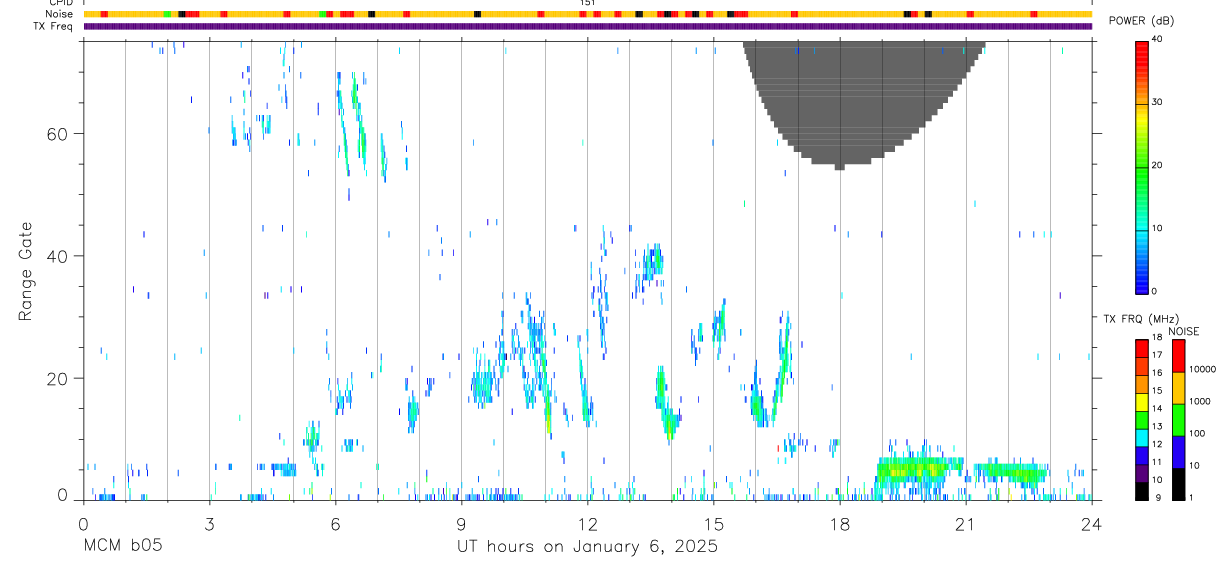Click the '17' label on TX FRQ scale
1228x567 pixels.
pyautogui.click(x=1157, y=355)
